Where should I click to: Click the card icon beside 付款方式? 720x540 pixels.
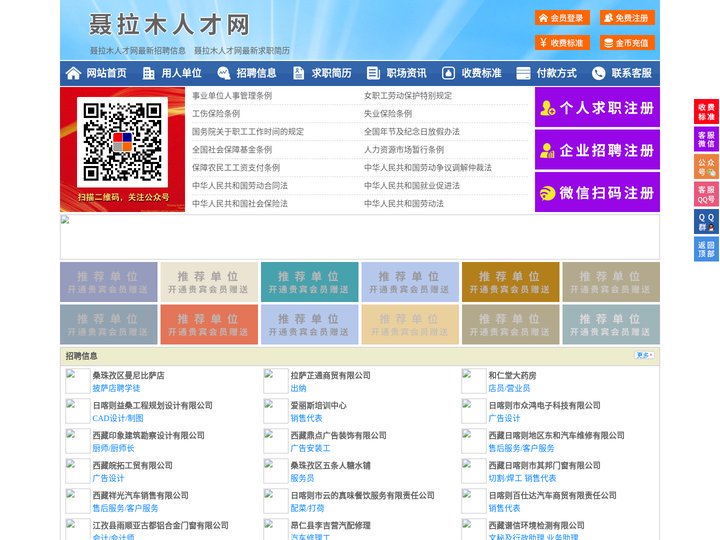[x=523, y=73]
